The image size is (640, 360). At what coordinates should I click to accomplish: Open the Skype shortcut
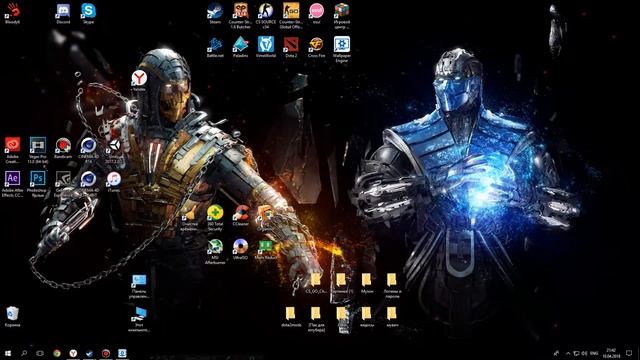[88, 13]
